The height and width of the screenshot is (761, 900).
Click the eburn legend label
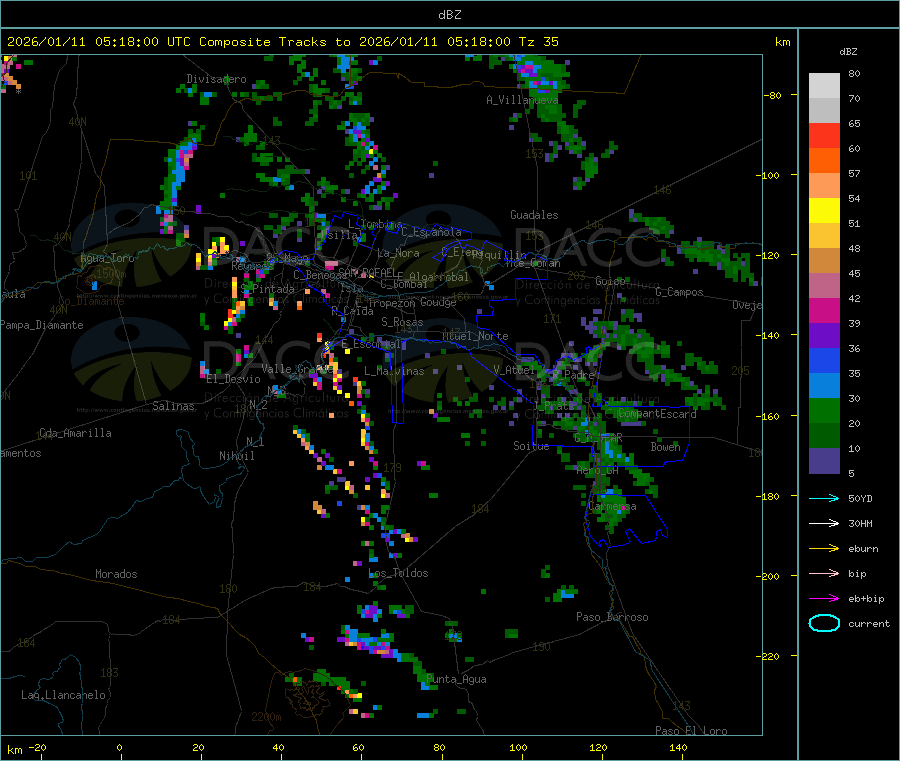[x=863, y=549]
